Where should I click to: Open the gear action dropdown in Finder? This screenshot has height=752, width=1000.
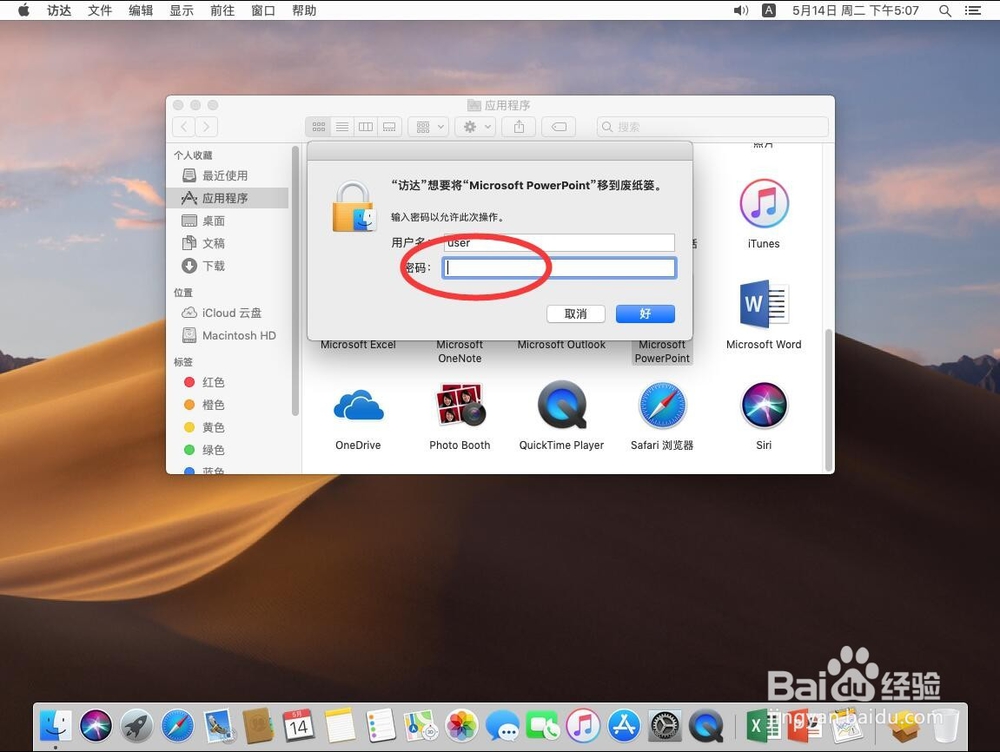pyautogui.click(x=476, y=127)
